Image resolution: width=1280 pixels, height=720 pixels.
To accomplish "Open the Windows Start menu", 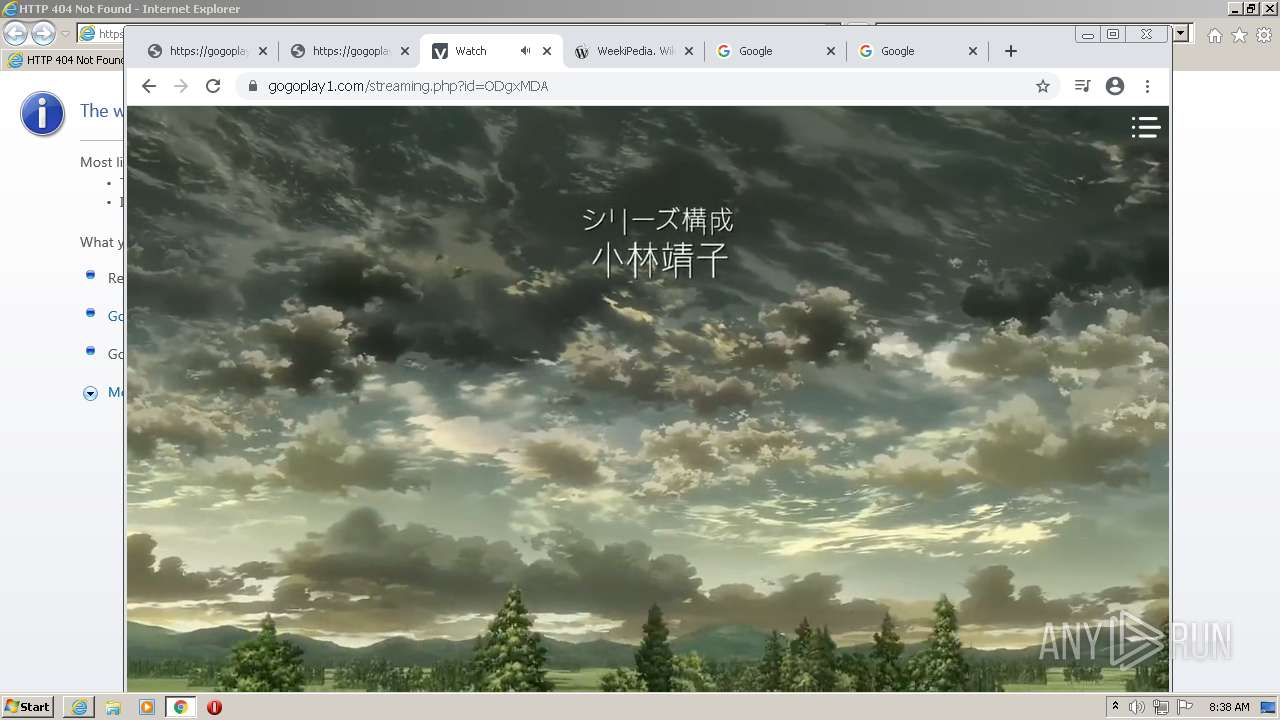I will (28, 707).
